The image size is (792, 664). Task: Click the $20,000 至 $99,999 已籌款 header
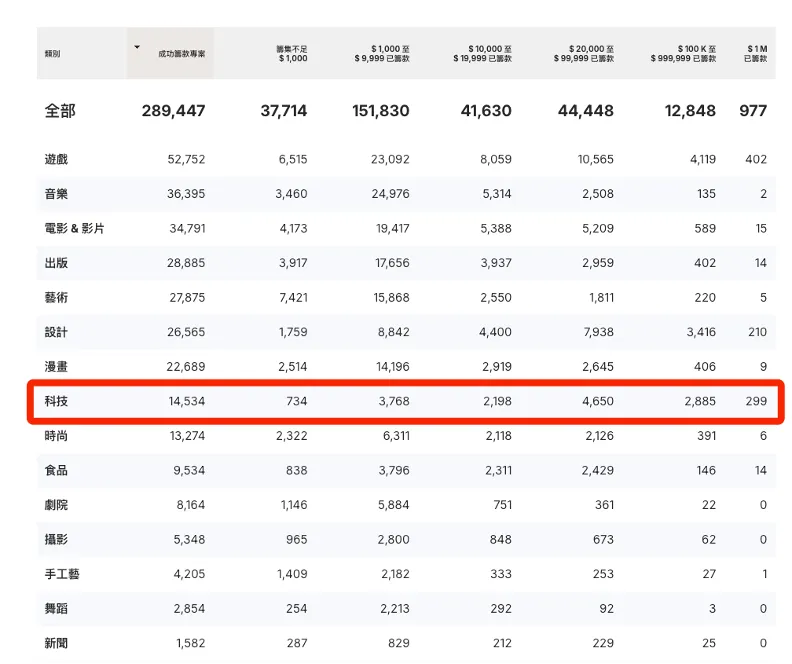click(x=584, y=54)
